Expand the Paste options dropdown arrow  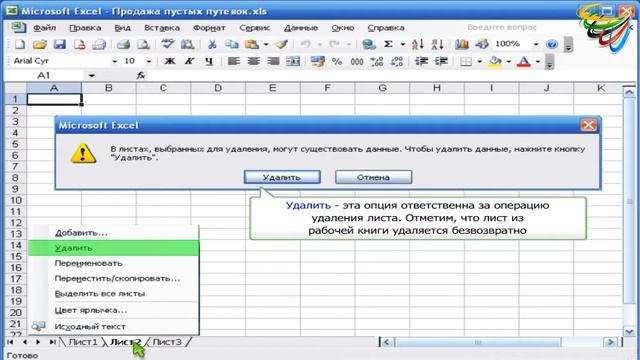(266, 44)
